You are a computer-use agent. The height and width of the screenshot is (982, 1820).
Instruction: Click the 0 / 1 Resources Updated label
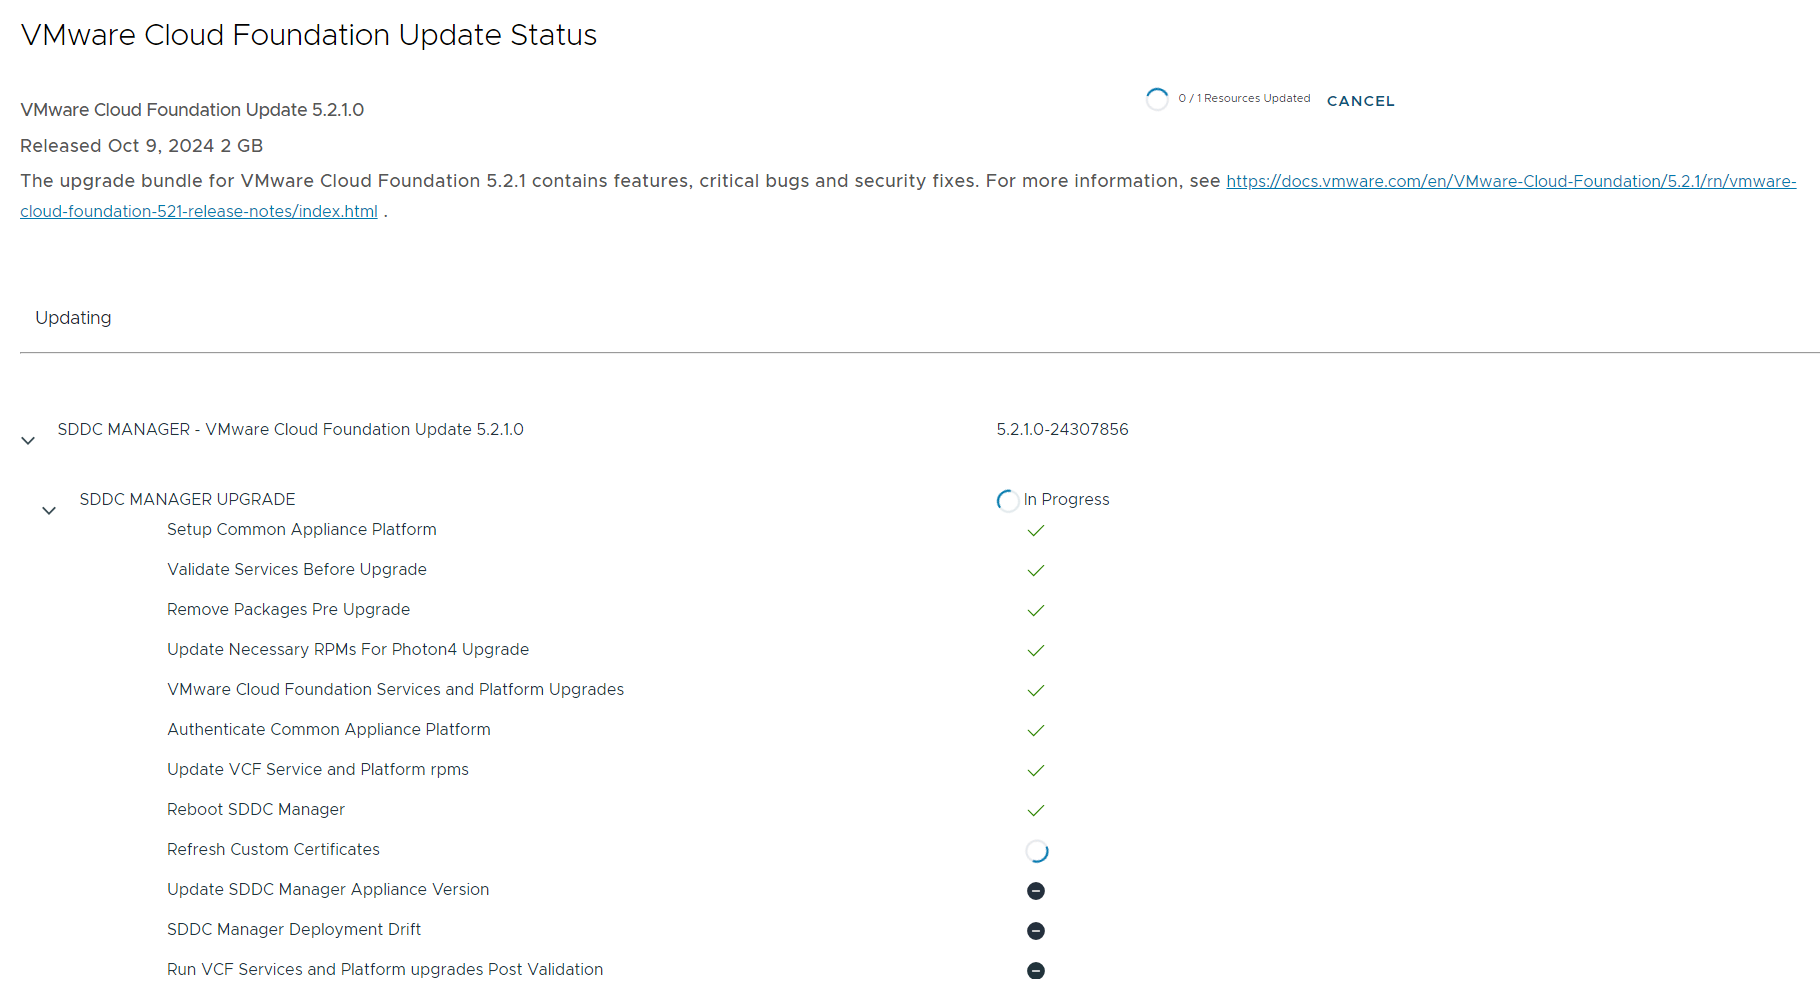pyautogui.click(x=1244, y=98)
